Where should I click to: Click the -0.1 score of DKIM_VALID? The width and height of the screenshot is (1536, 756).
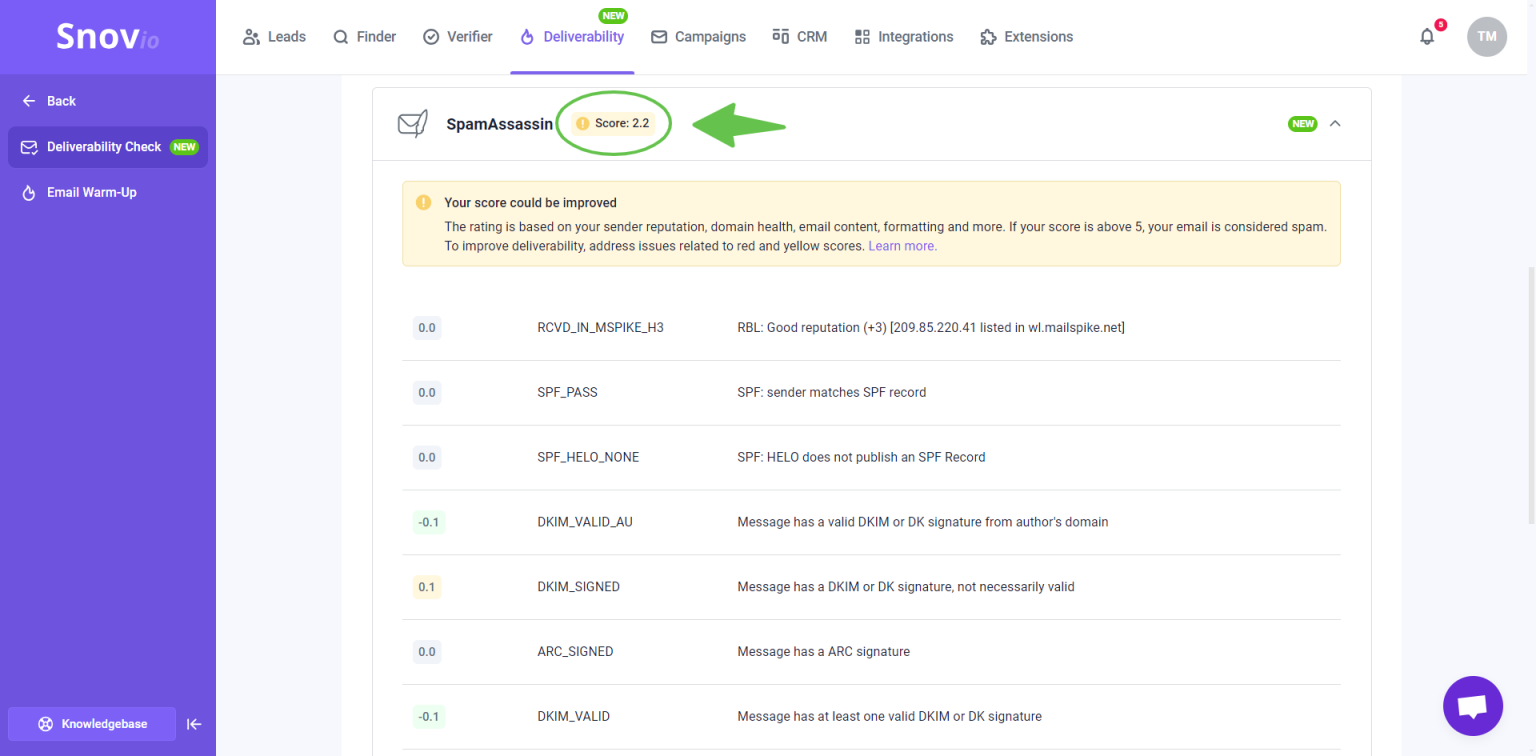428,717
